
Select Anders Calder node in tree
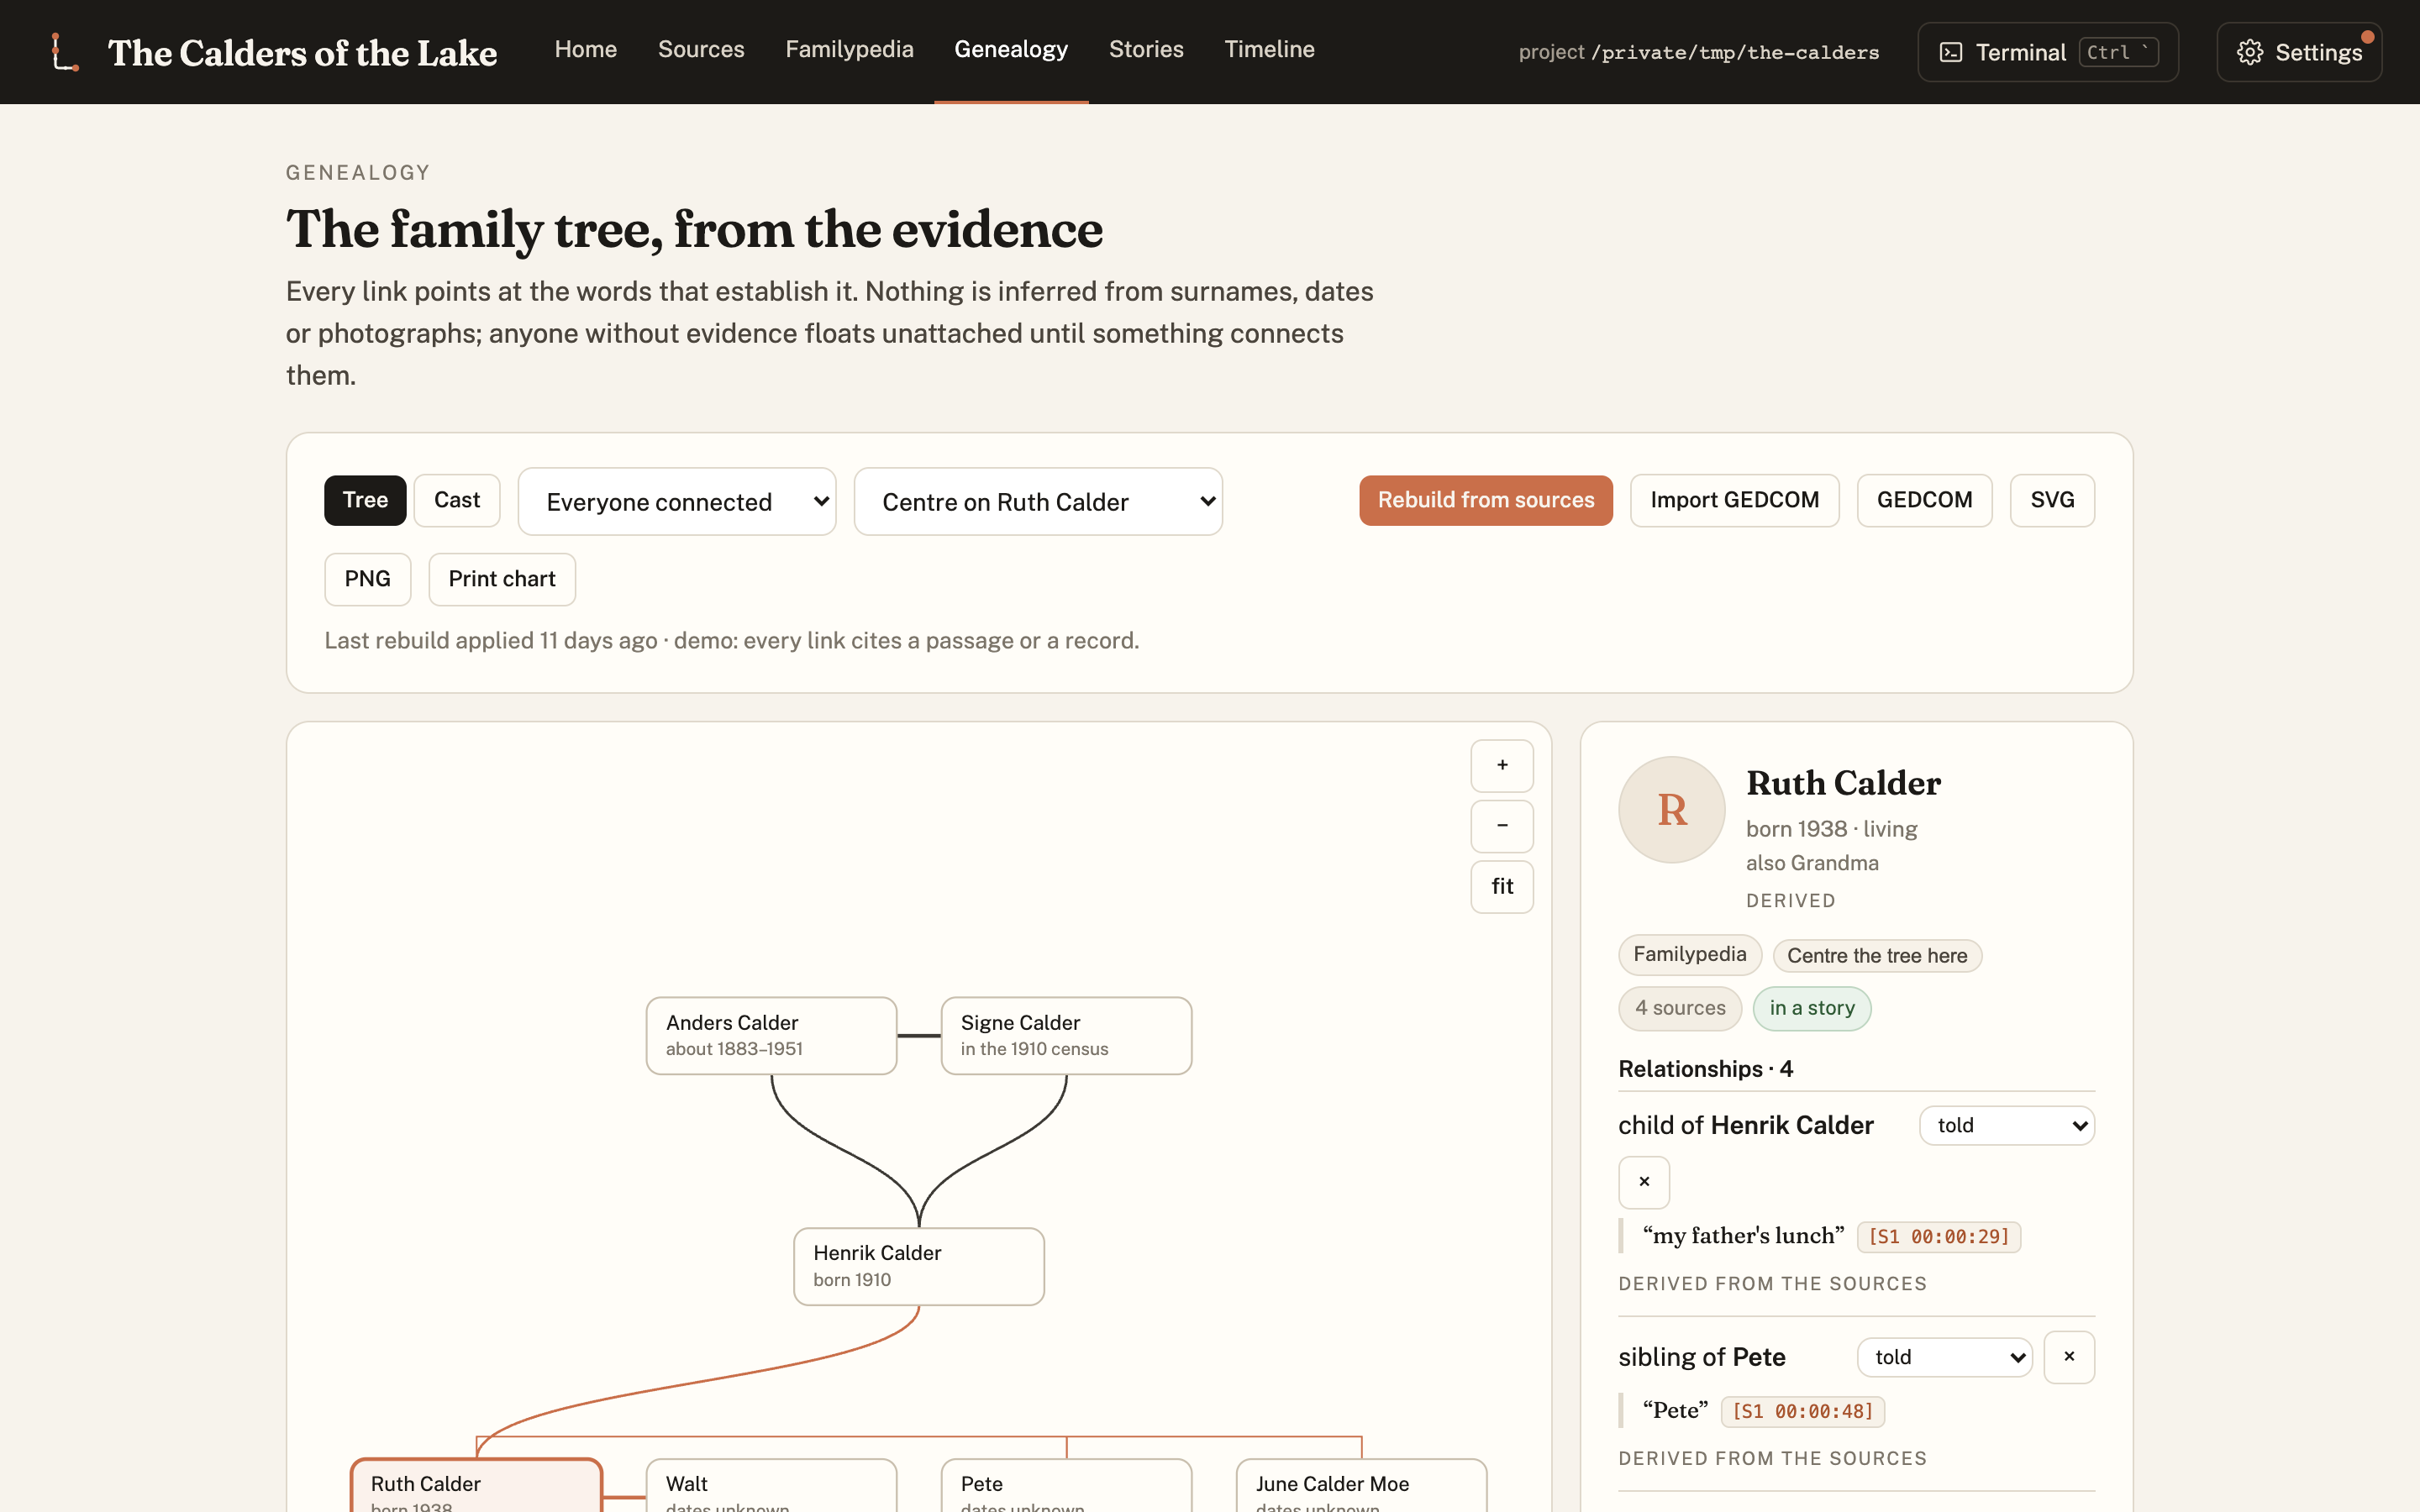(x=771, y=1035)
